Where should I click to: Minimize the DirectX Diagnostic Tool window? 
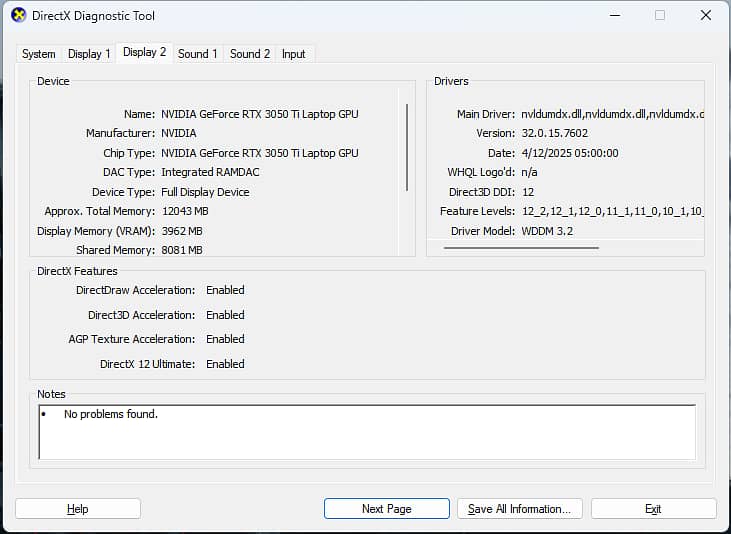pos(615,15)
